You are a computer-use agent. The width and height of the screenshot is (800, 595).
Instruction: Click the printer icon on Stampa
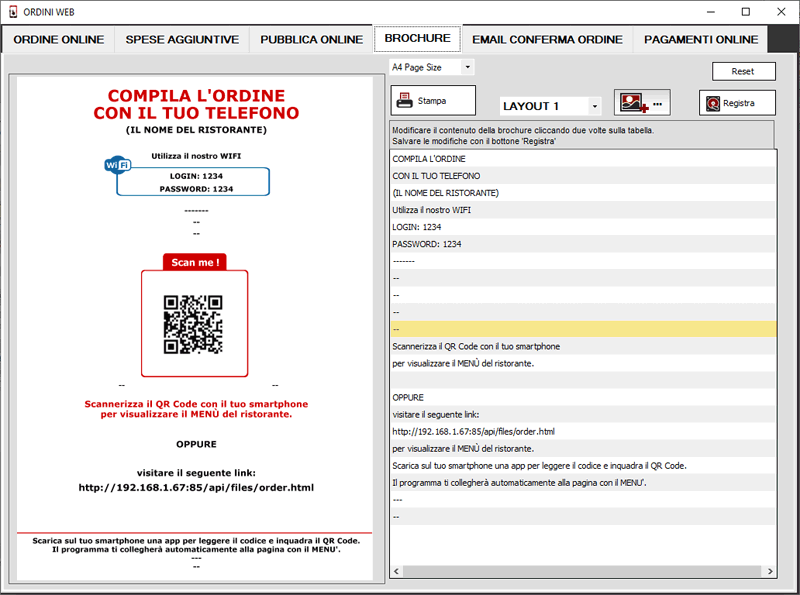coord(405,101)
